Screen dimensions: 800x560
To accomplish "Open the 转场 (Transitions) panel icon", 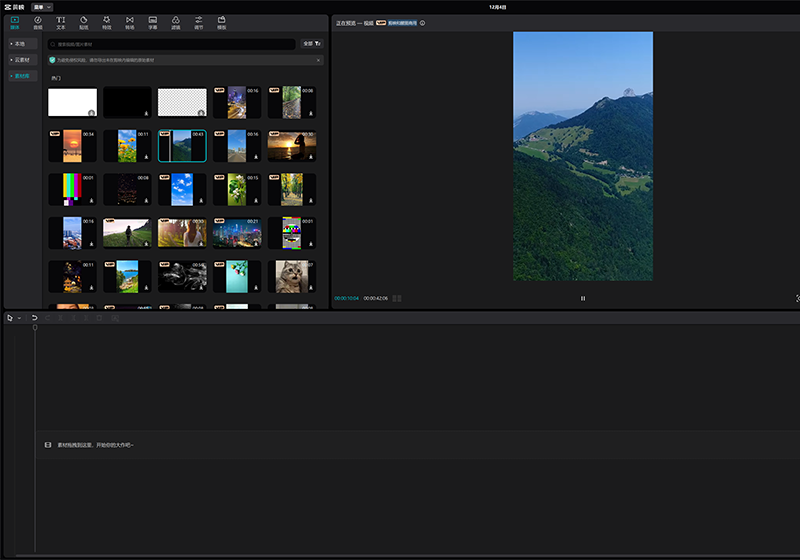I will pyautogui.click(x=130, y=21).
